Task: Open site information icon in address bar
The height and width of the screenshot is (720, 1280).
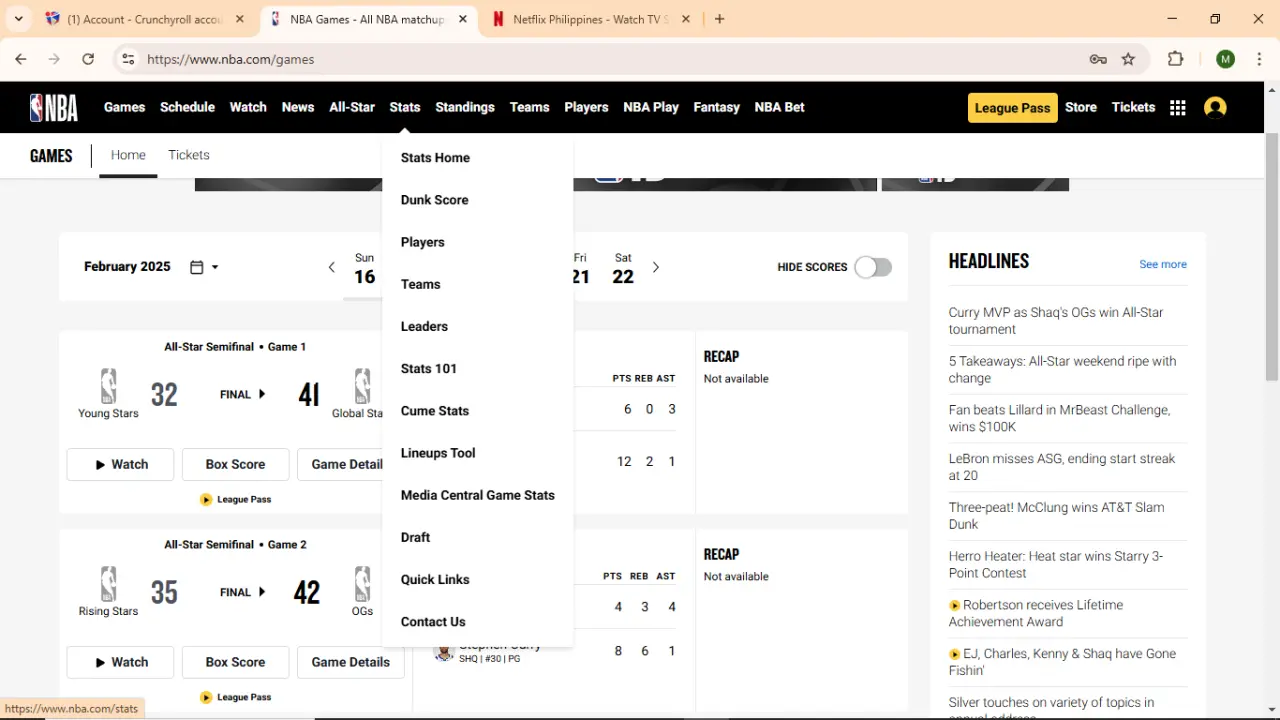Action: point(128,59)
